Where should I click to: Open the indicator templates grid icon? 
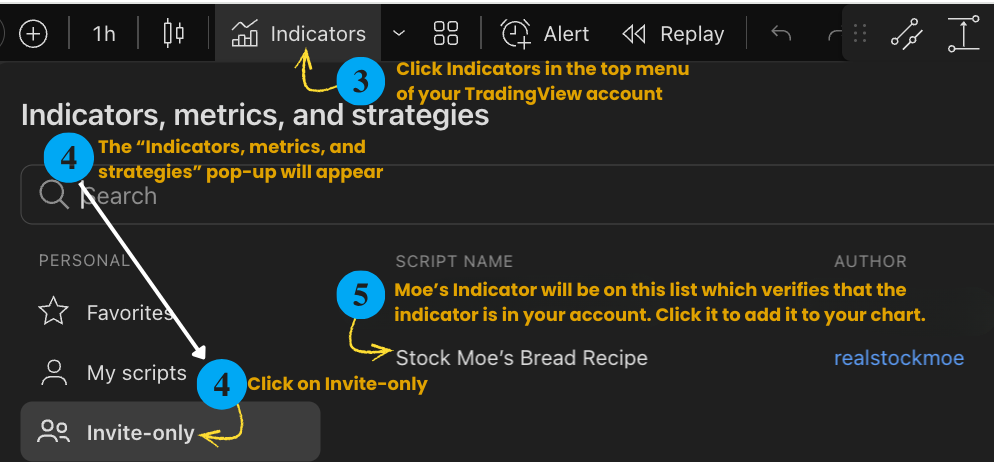point(446,34)
